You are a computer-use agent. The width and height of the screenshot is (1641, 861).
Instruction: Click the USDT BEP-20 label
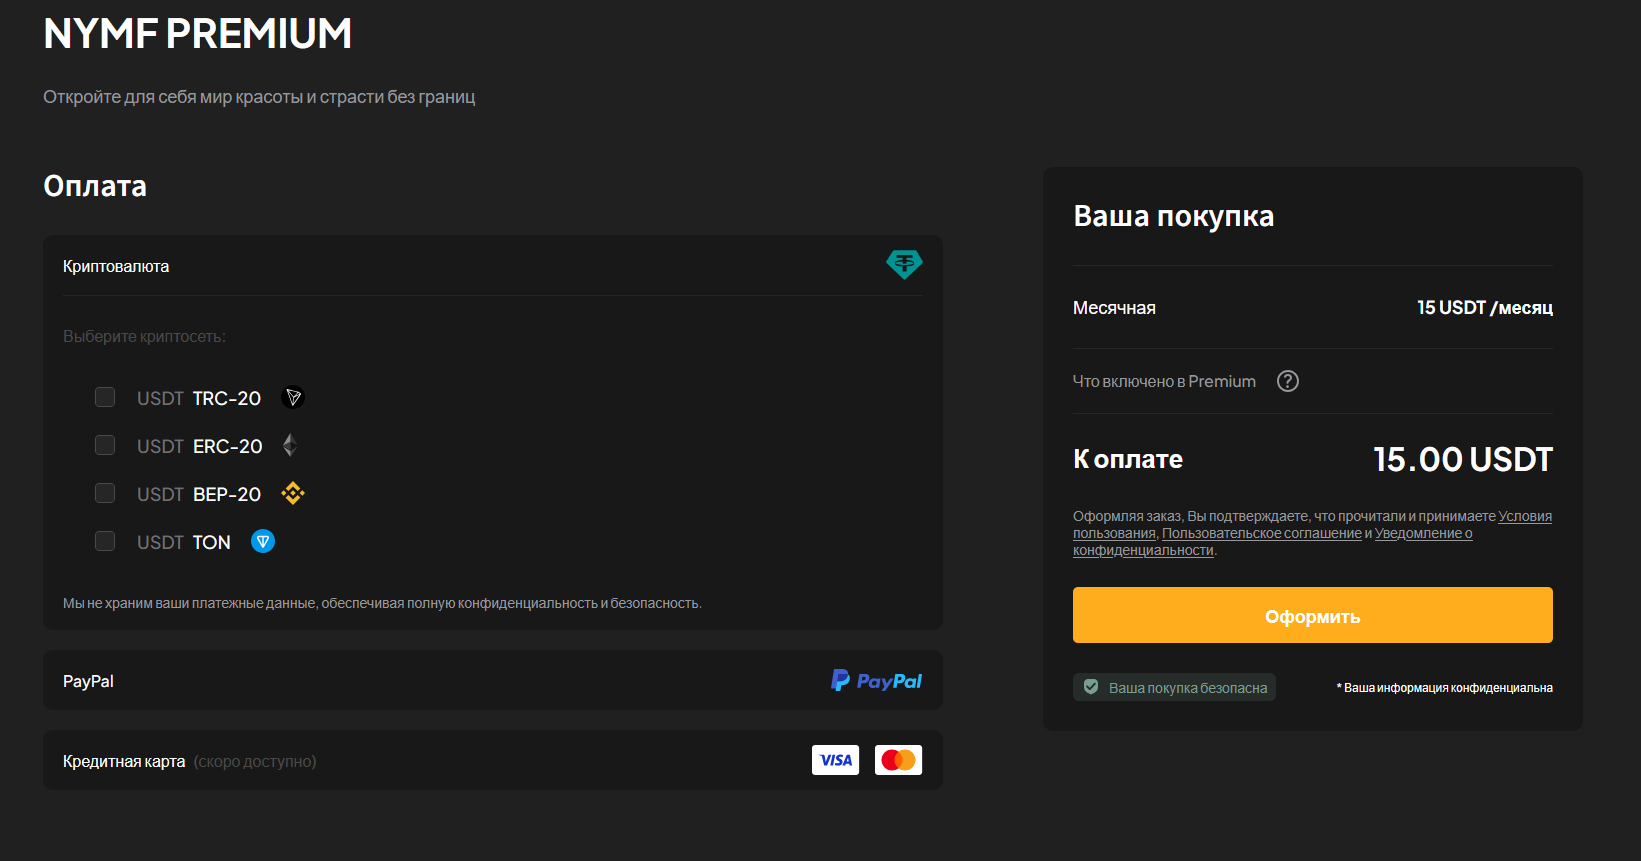(199, 494)
